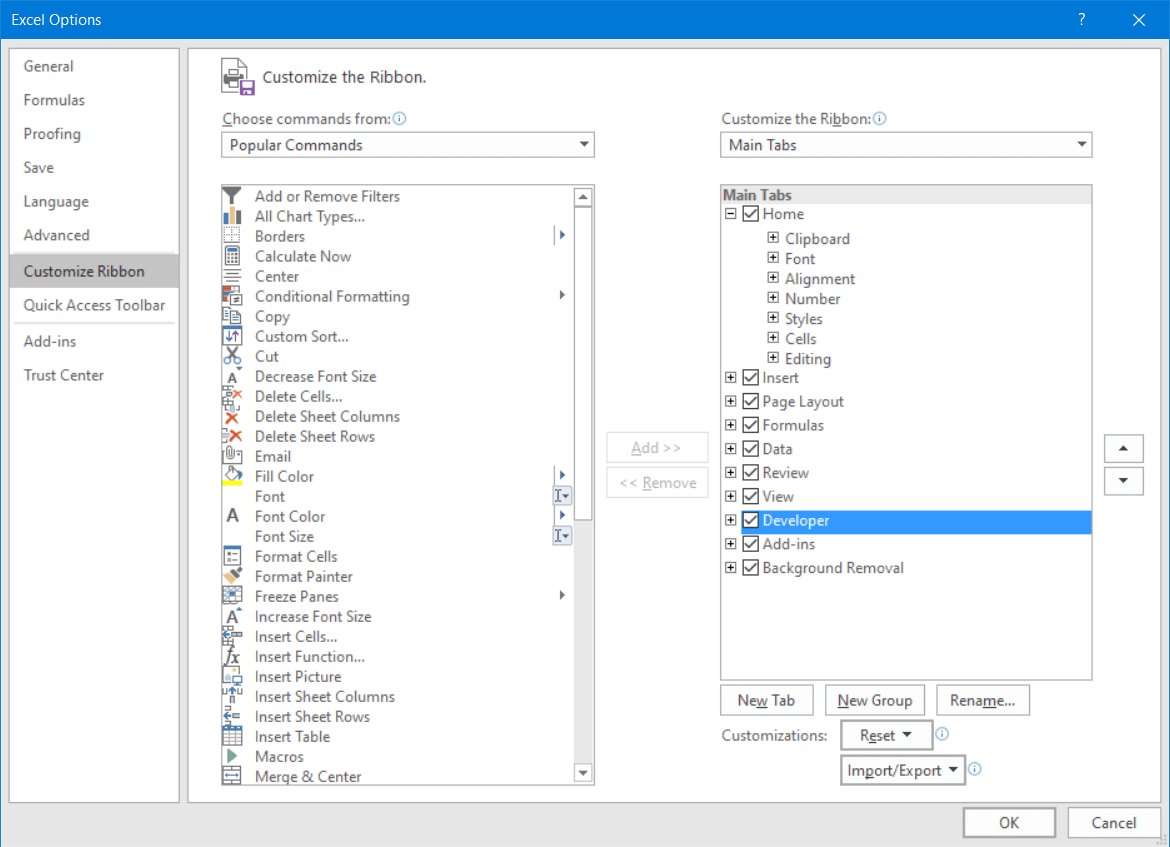1170x847 pixels.
Task: Click the command list scroll down arrow
Action: point(583,772)
